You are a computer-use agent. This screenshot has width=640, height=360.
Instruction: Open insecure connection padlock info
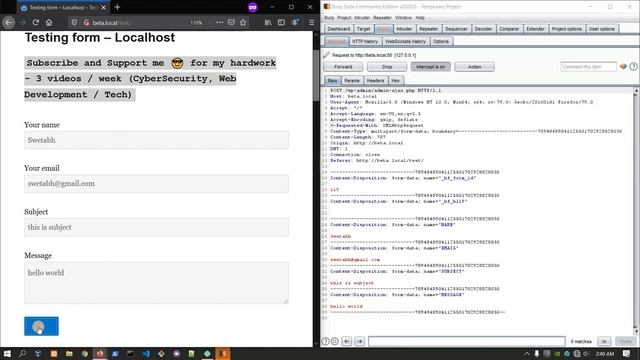pos(86,22)
